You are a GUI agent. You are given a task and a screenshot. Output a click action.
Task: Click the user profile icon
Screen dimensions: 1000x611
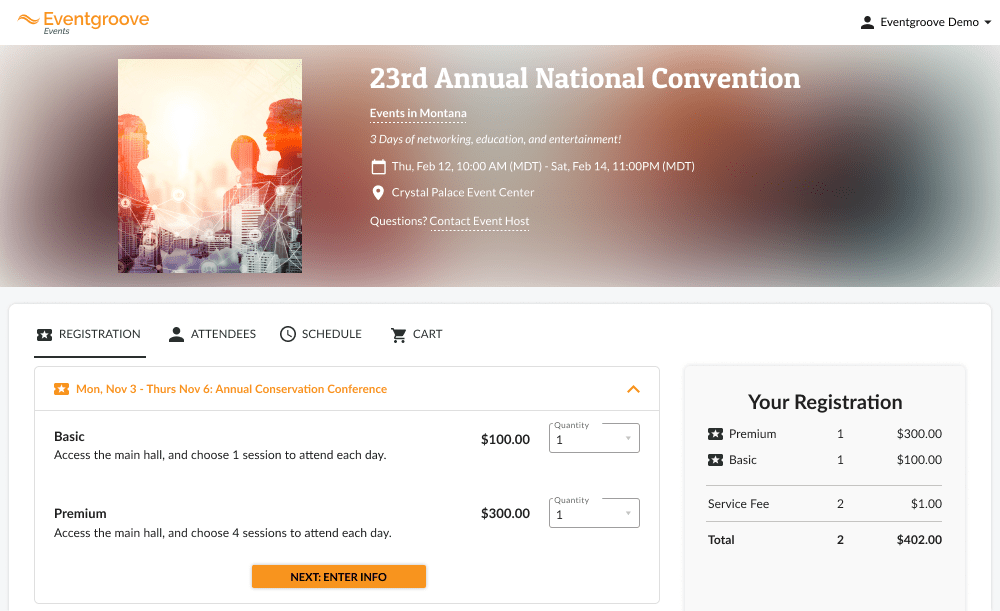867,22
